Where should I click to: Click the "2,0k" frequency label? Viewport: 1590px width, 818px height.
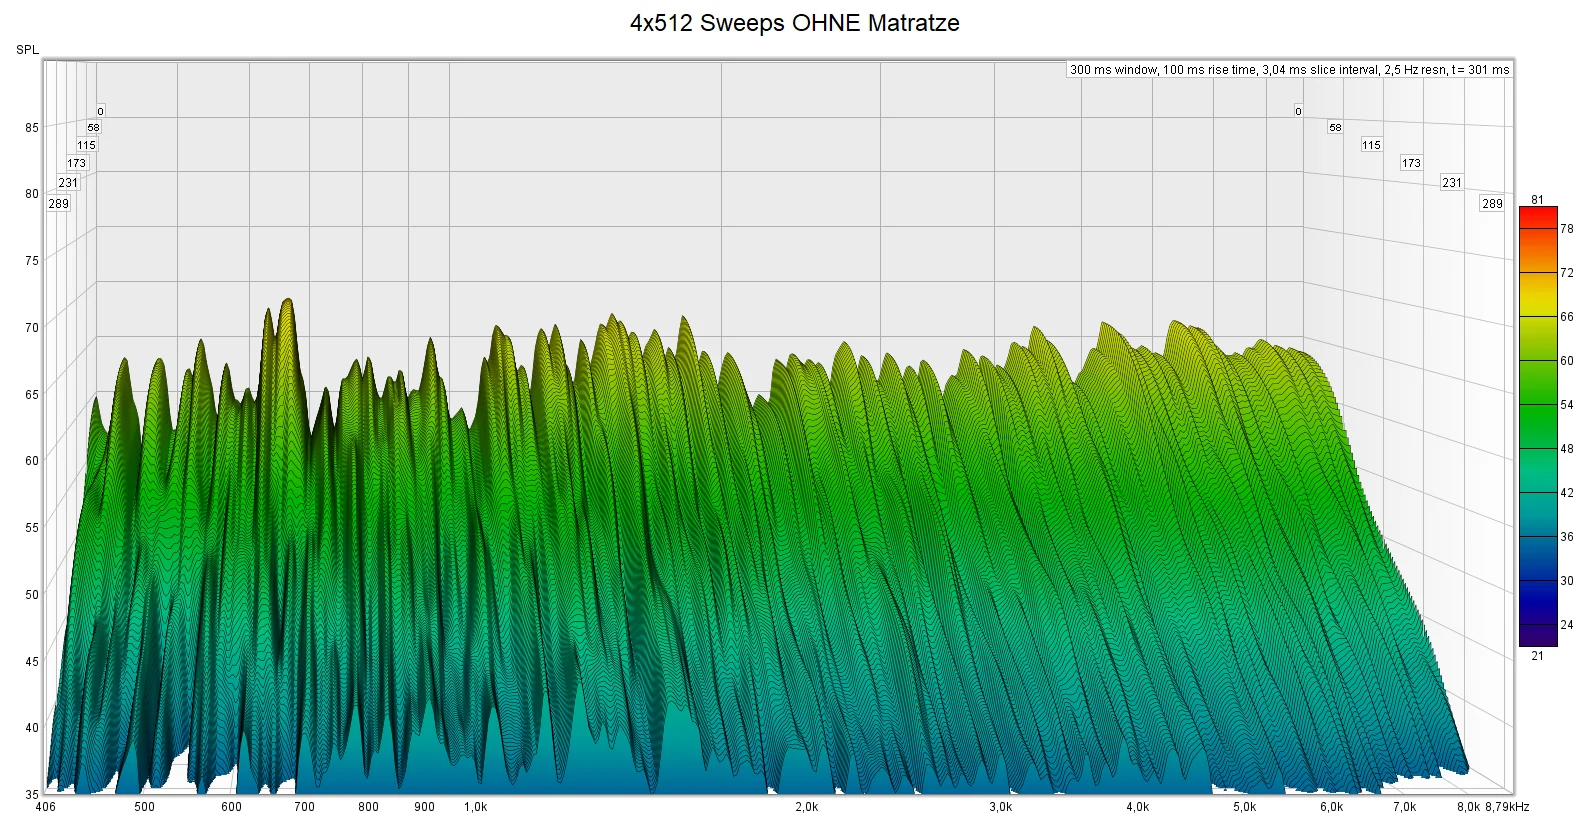[806, 807]
